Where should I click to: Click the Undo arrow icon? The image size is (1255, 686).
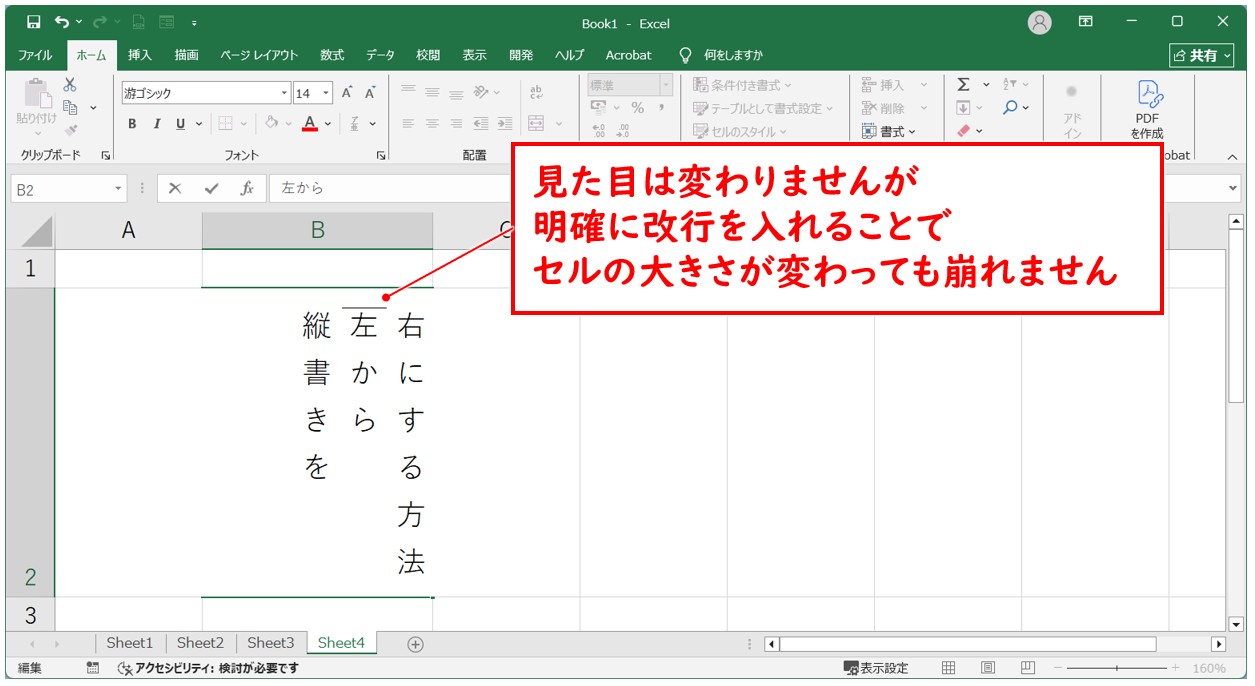coord(63,22)
